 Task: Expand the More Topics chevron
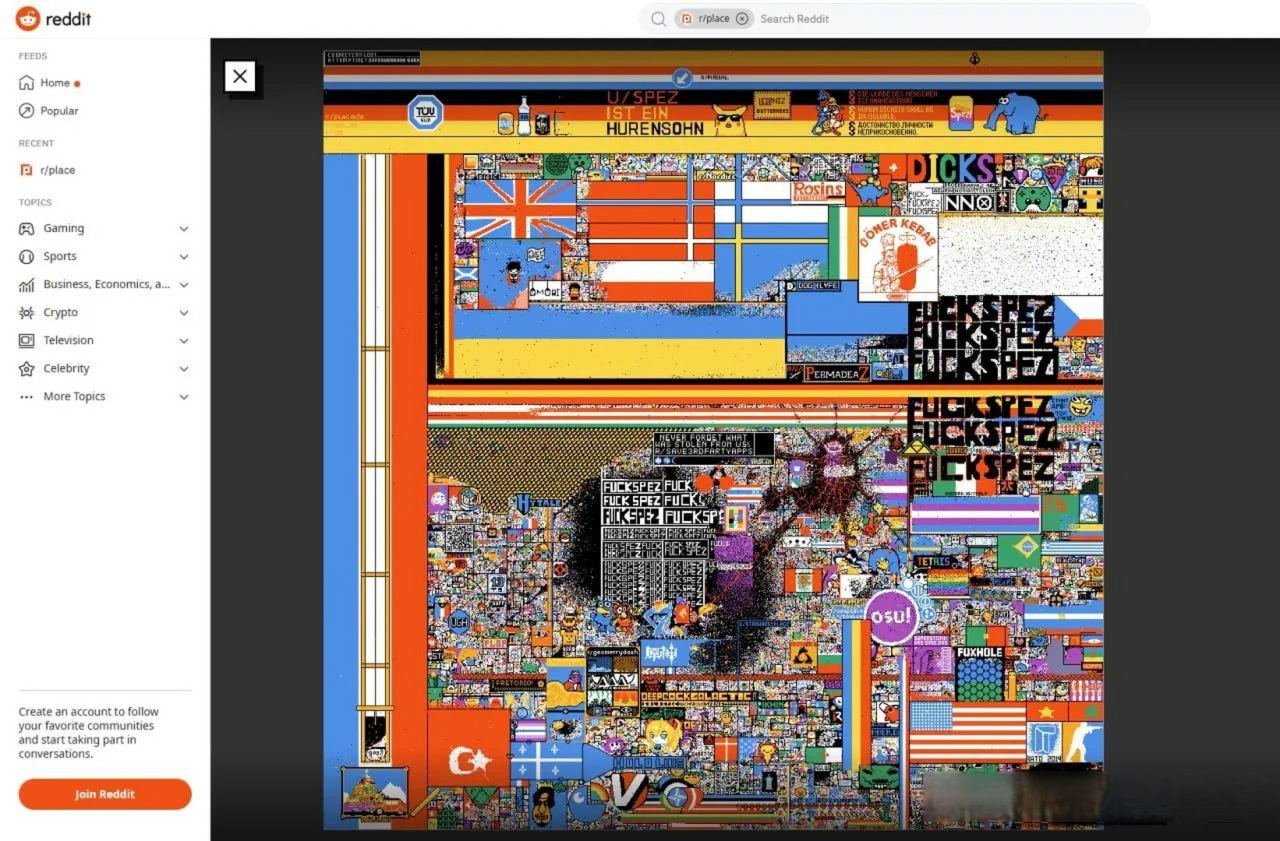tap(183, 397)
